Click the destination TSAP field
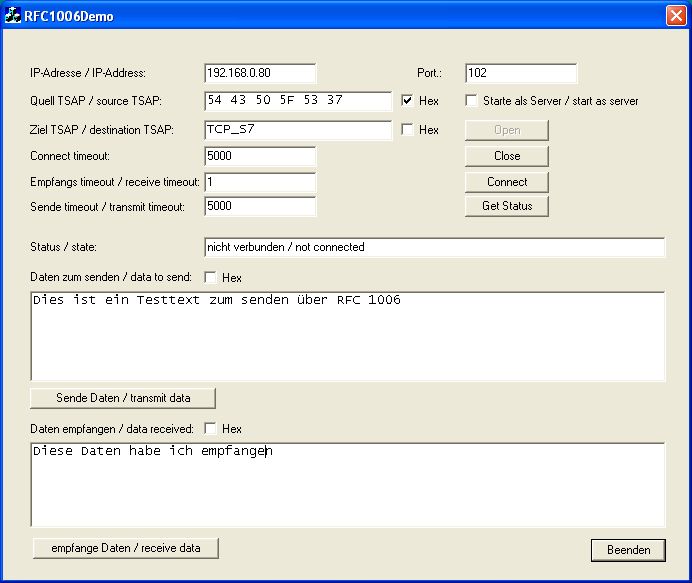This screenshot has width=692, height=583. point(297,130)
